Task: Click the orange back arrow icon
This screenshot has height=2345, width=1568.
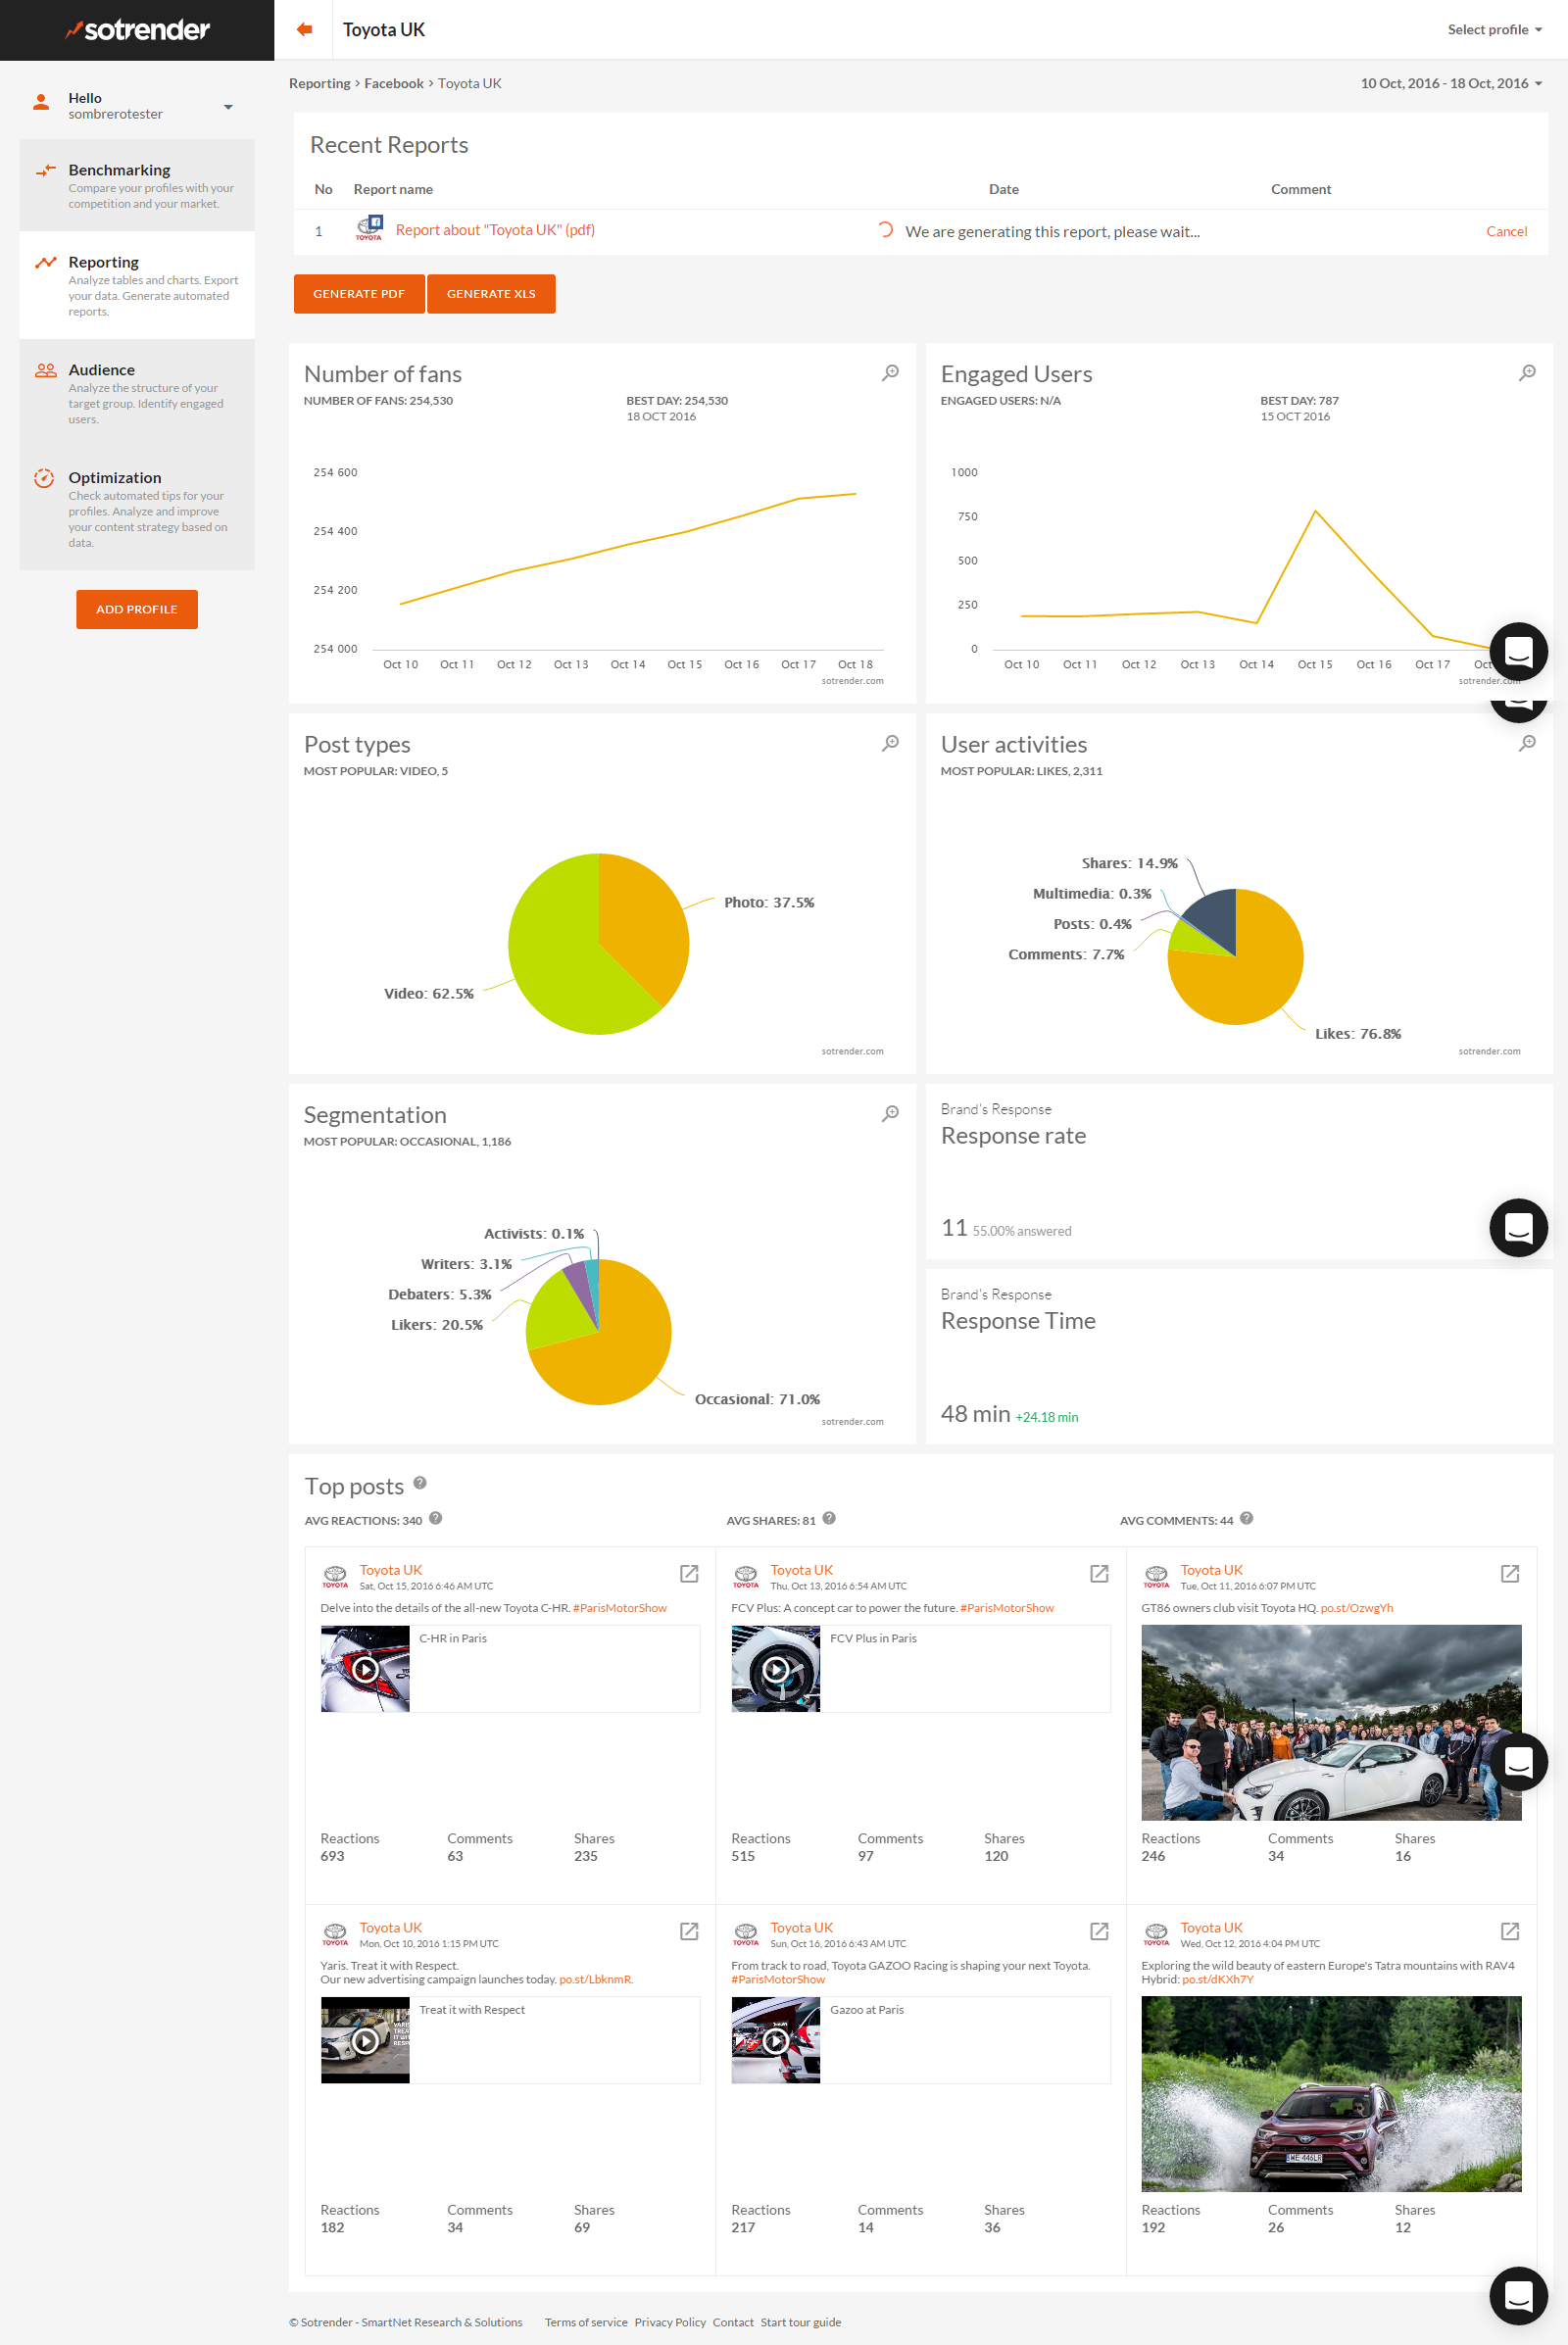Action: click(x=305, y=30)
